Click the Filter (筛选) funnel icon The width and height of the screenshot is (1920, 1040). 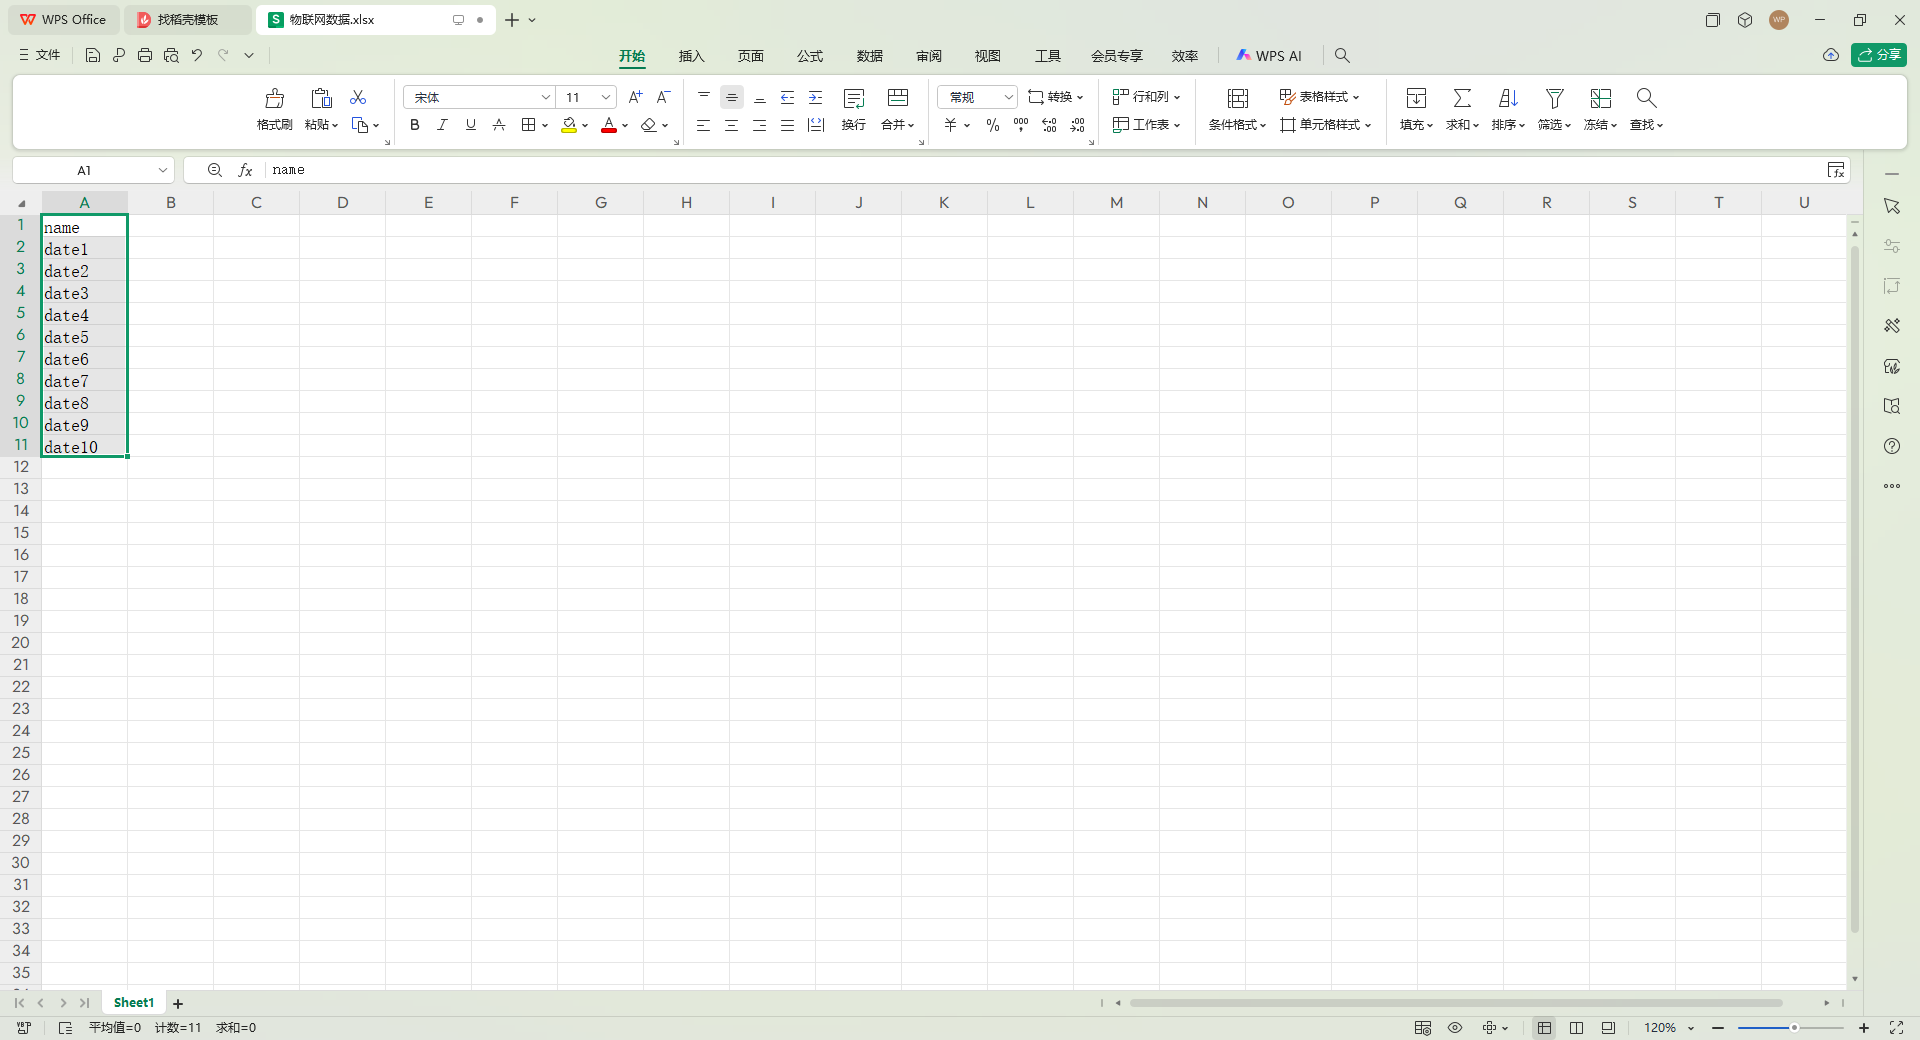point(1554,98)
